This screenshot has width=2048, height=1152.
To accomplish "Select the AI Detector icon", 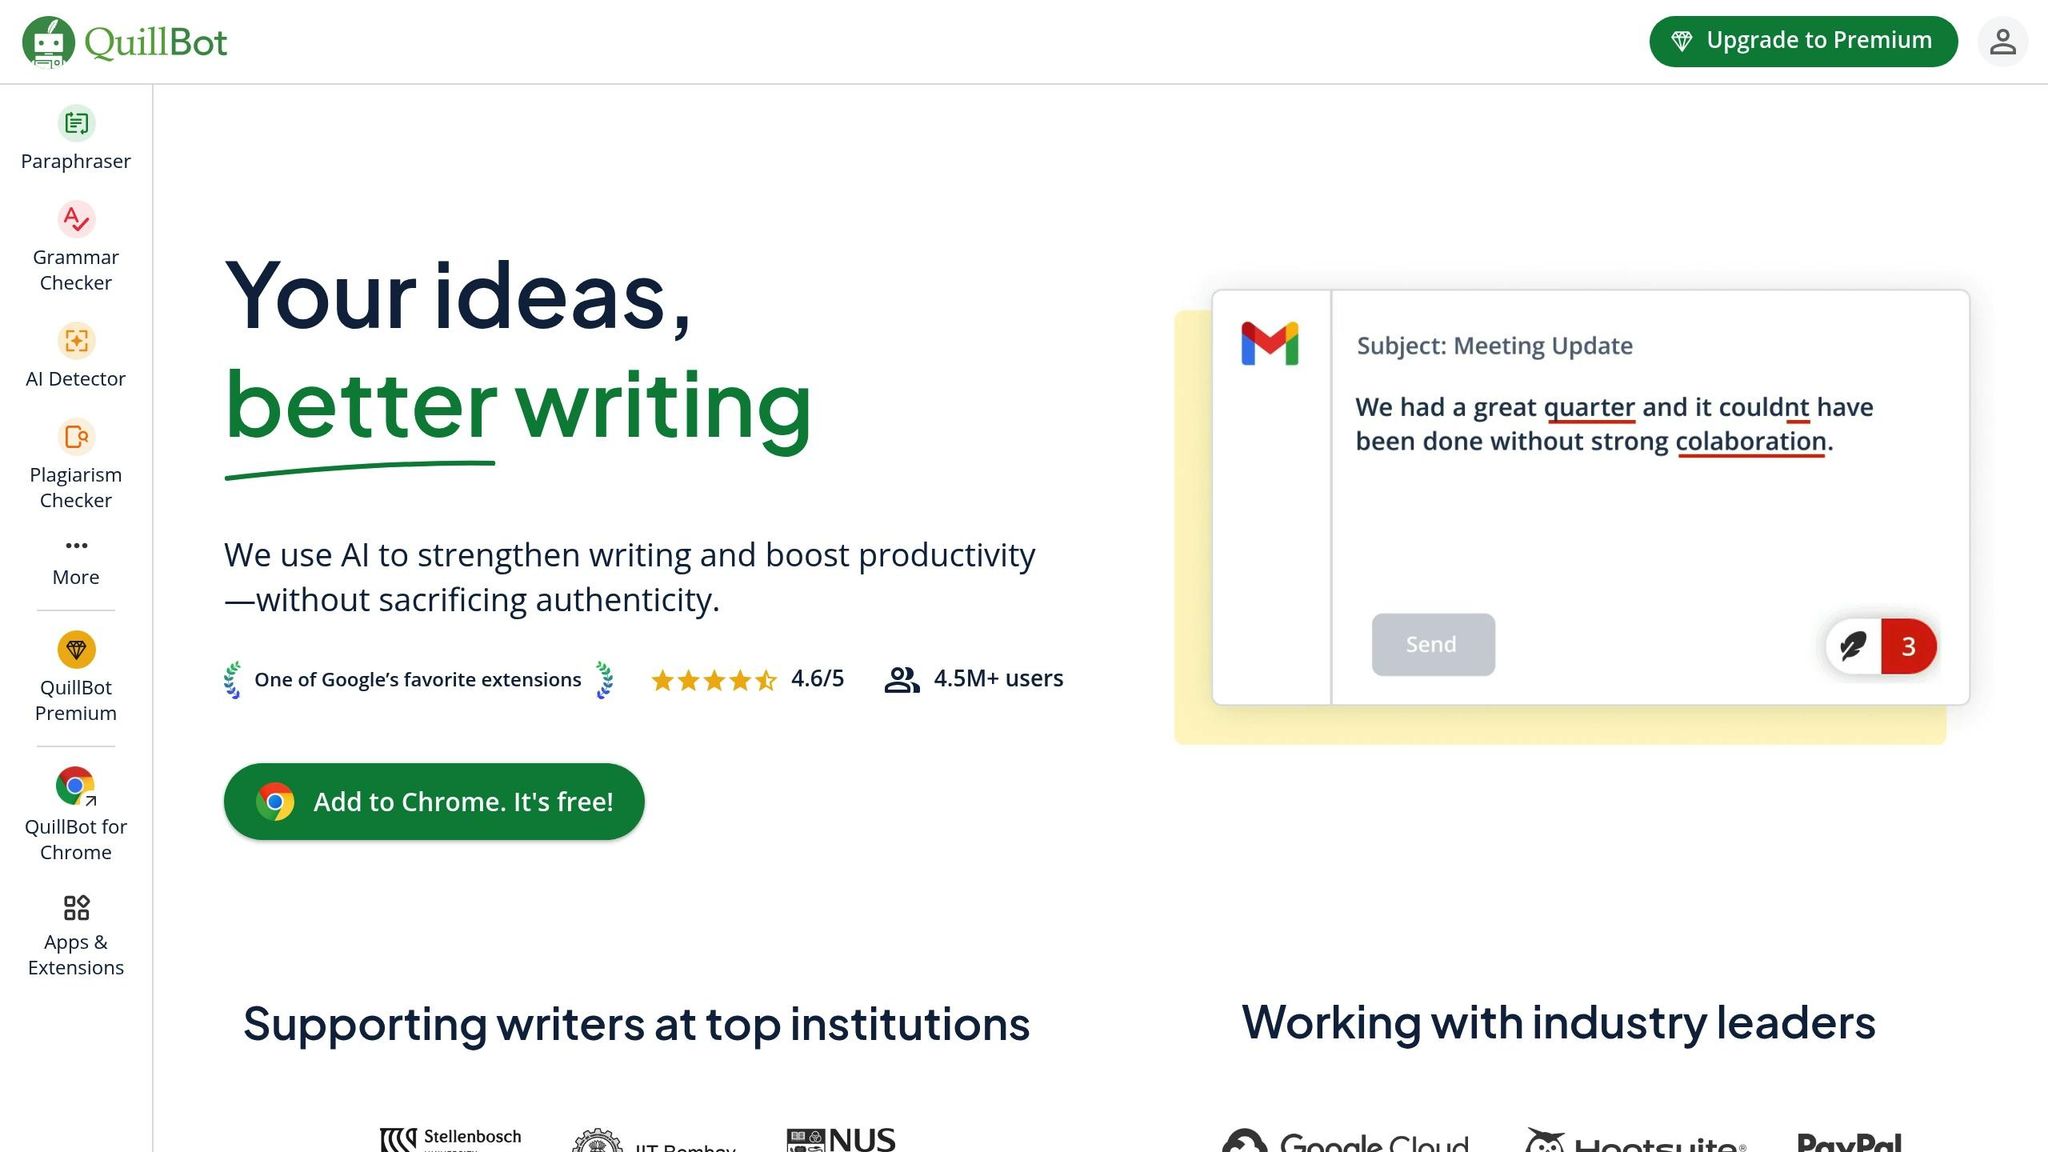I will [x=76, y=341].
